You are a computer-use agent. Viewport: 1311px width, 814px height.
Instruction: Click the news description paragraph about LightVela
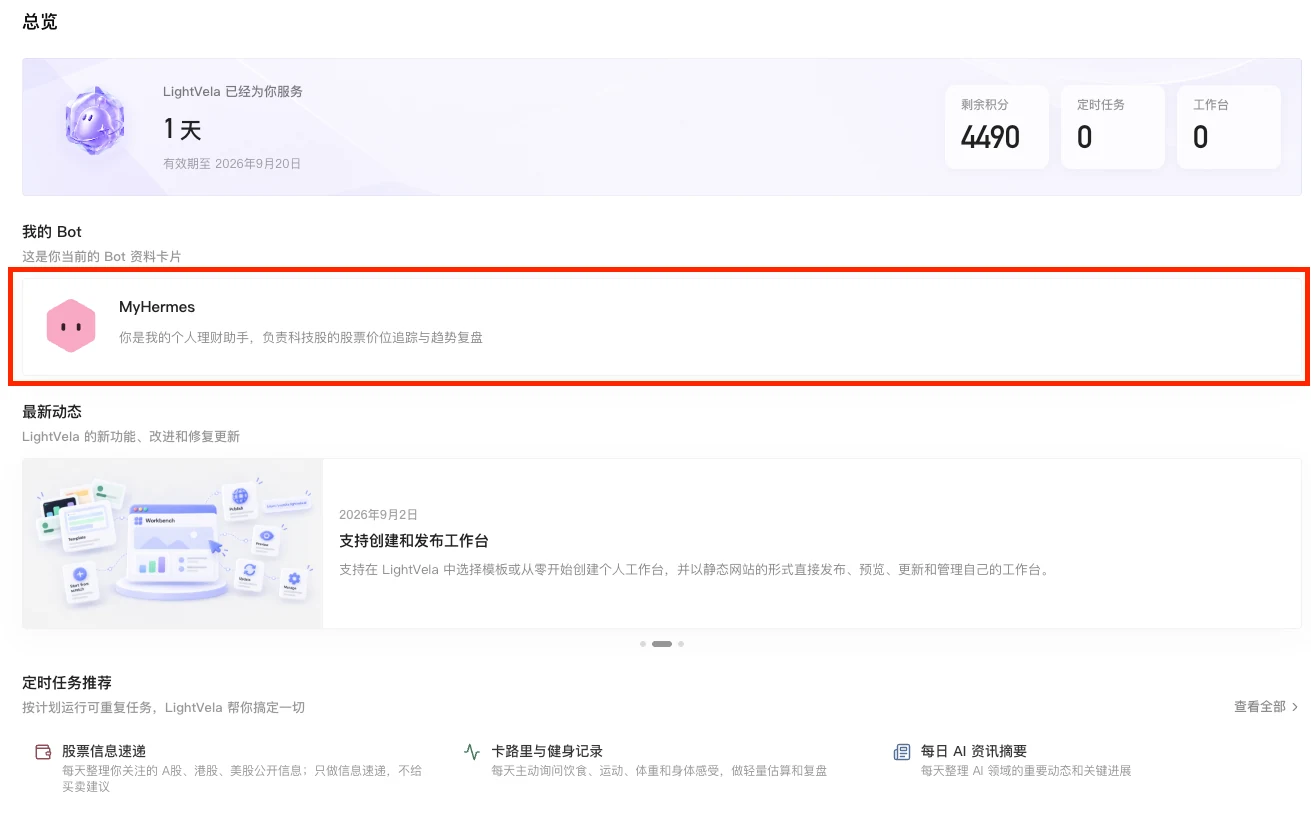pyautogui.click(x=695, y=570)
